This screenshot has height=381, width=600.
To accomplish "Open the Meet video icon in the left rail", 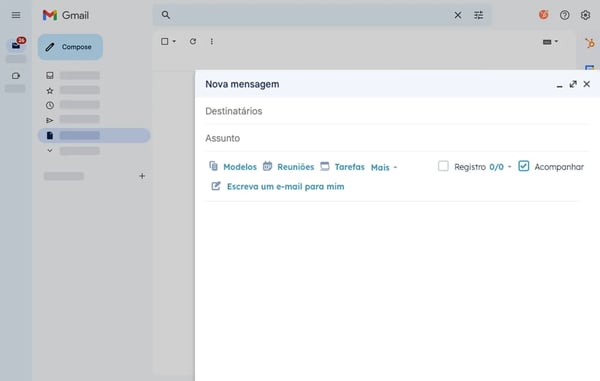I will (x=16, y=76).
